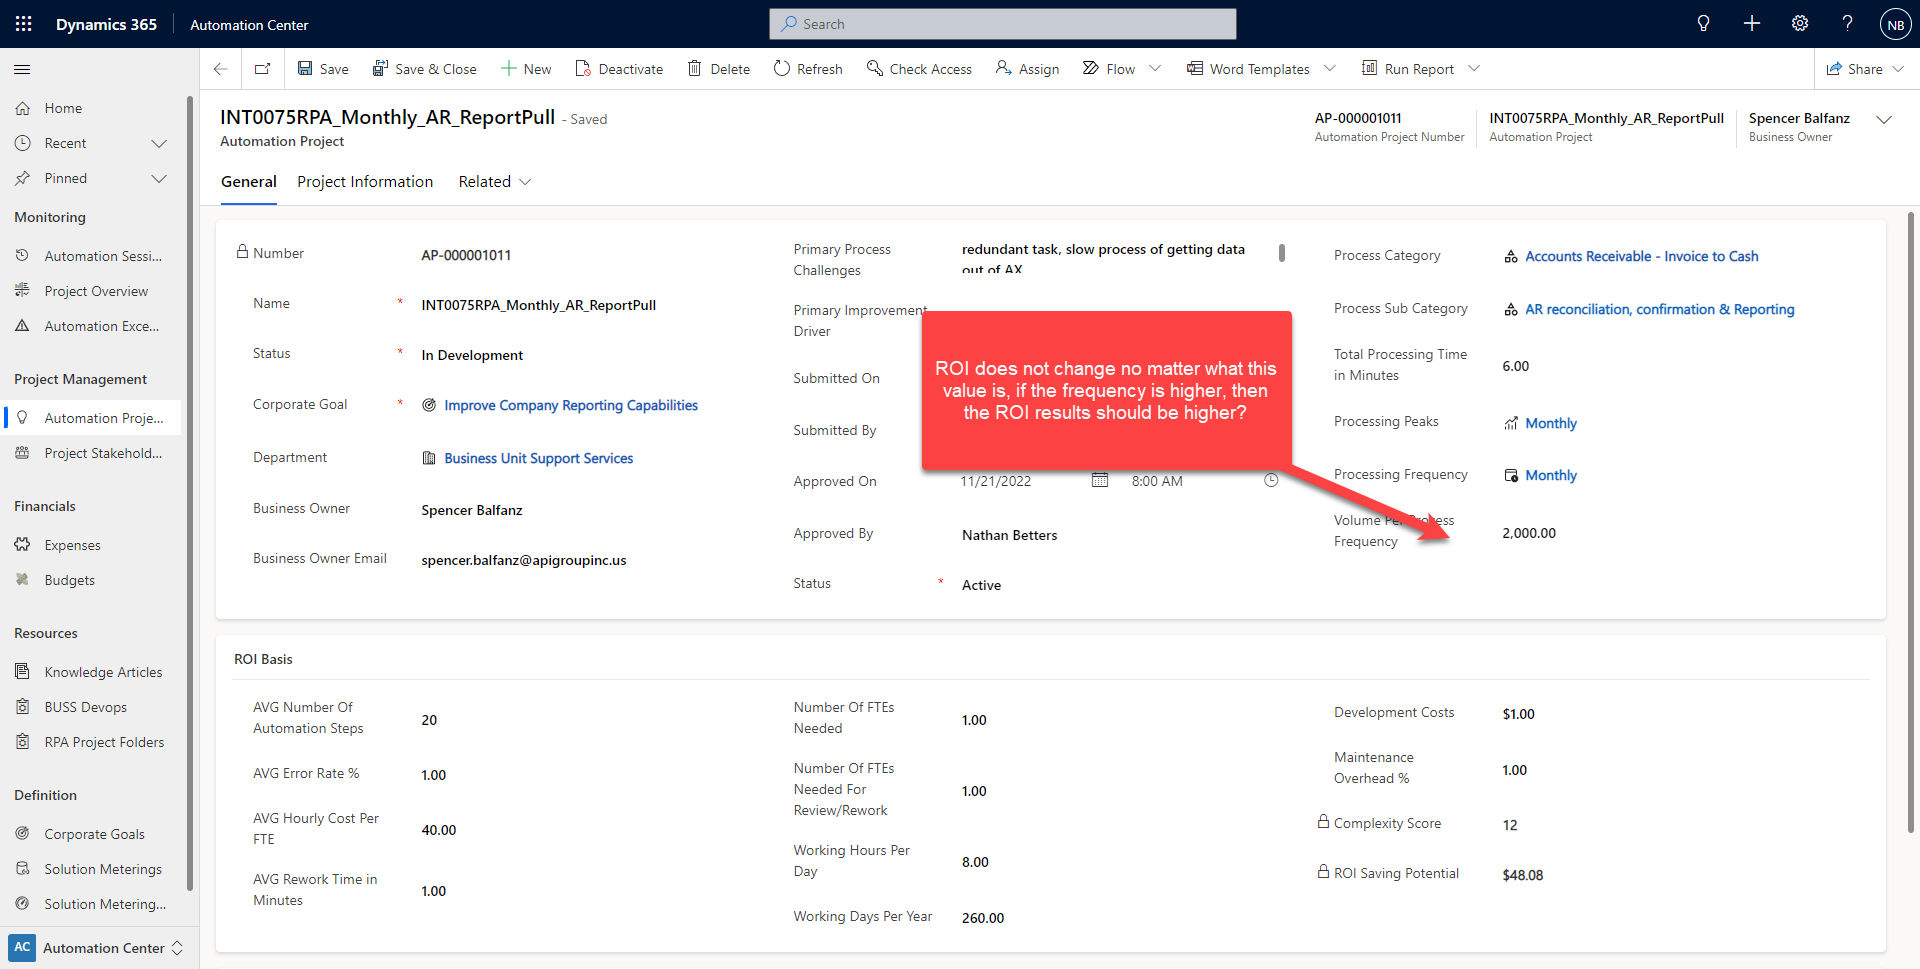Open the Improve Company Reporting Capabilities link

coord(570,405)
